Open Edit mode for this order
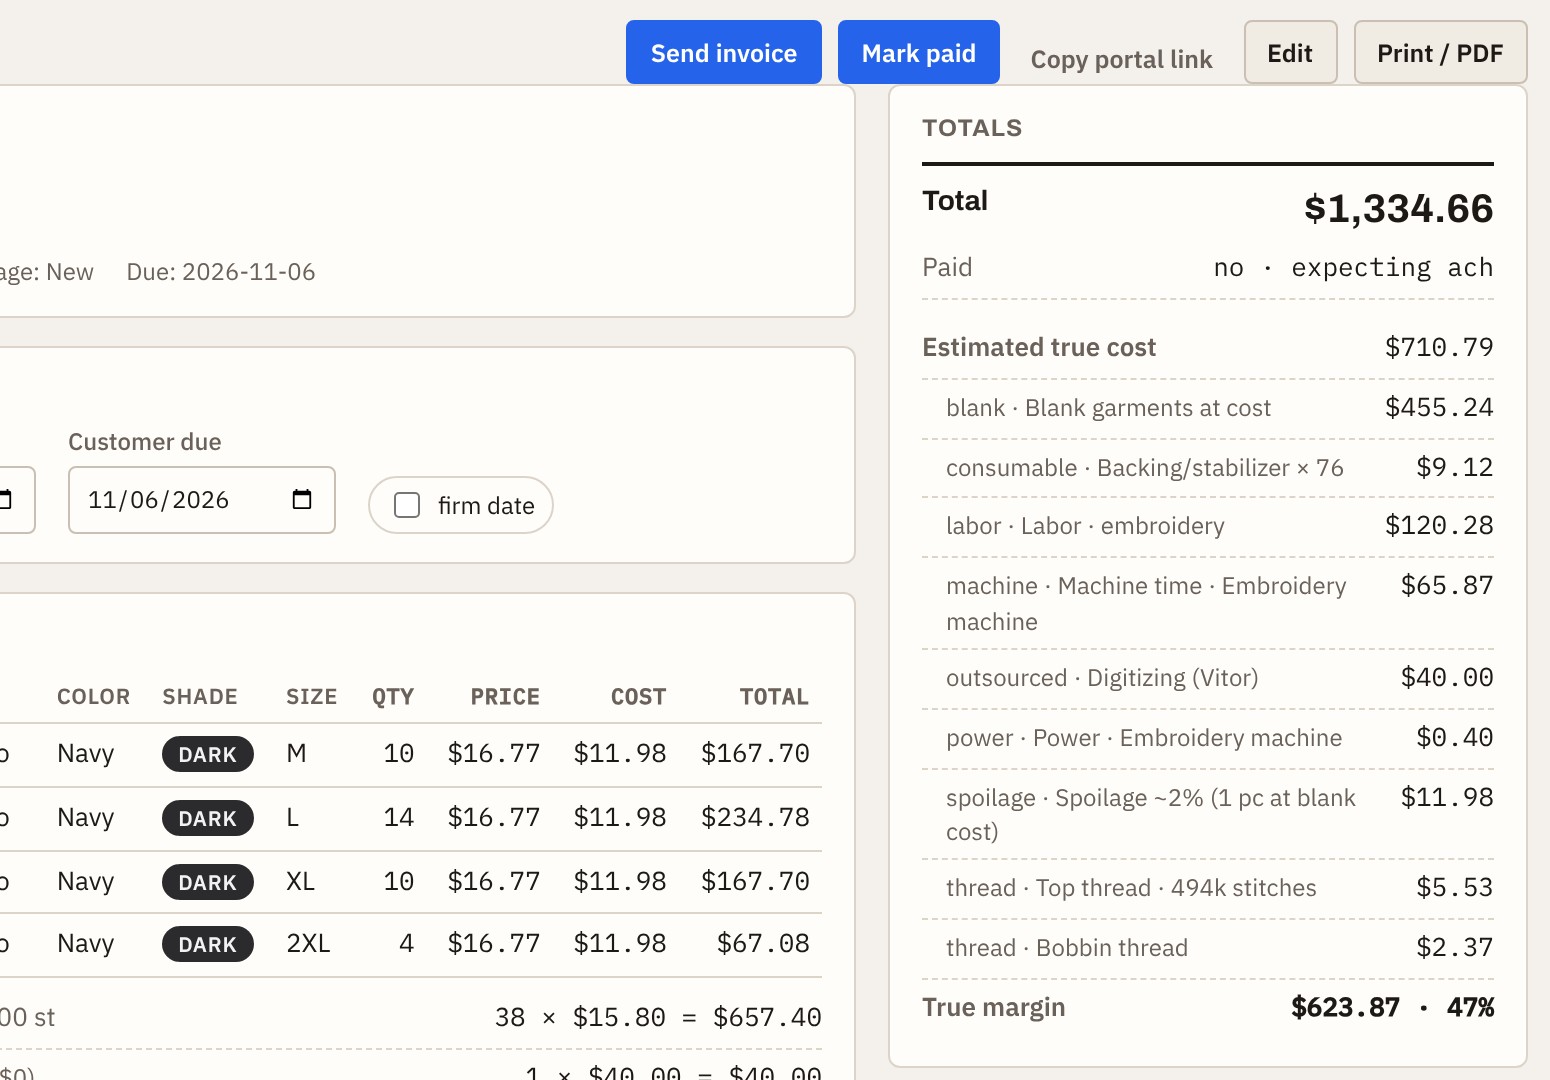The width and height of the screenshot is (1550, 1080). (1290, 52)
